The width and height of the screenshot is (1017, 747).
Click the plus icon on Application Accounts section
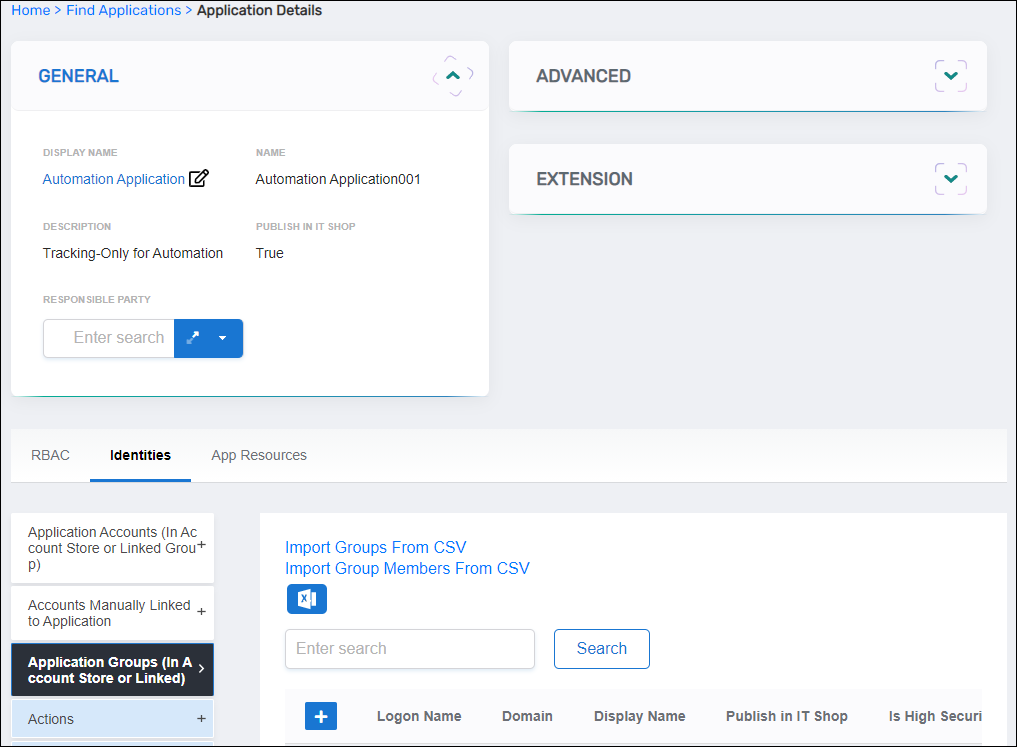(203, 547)
